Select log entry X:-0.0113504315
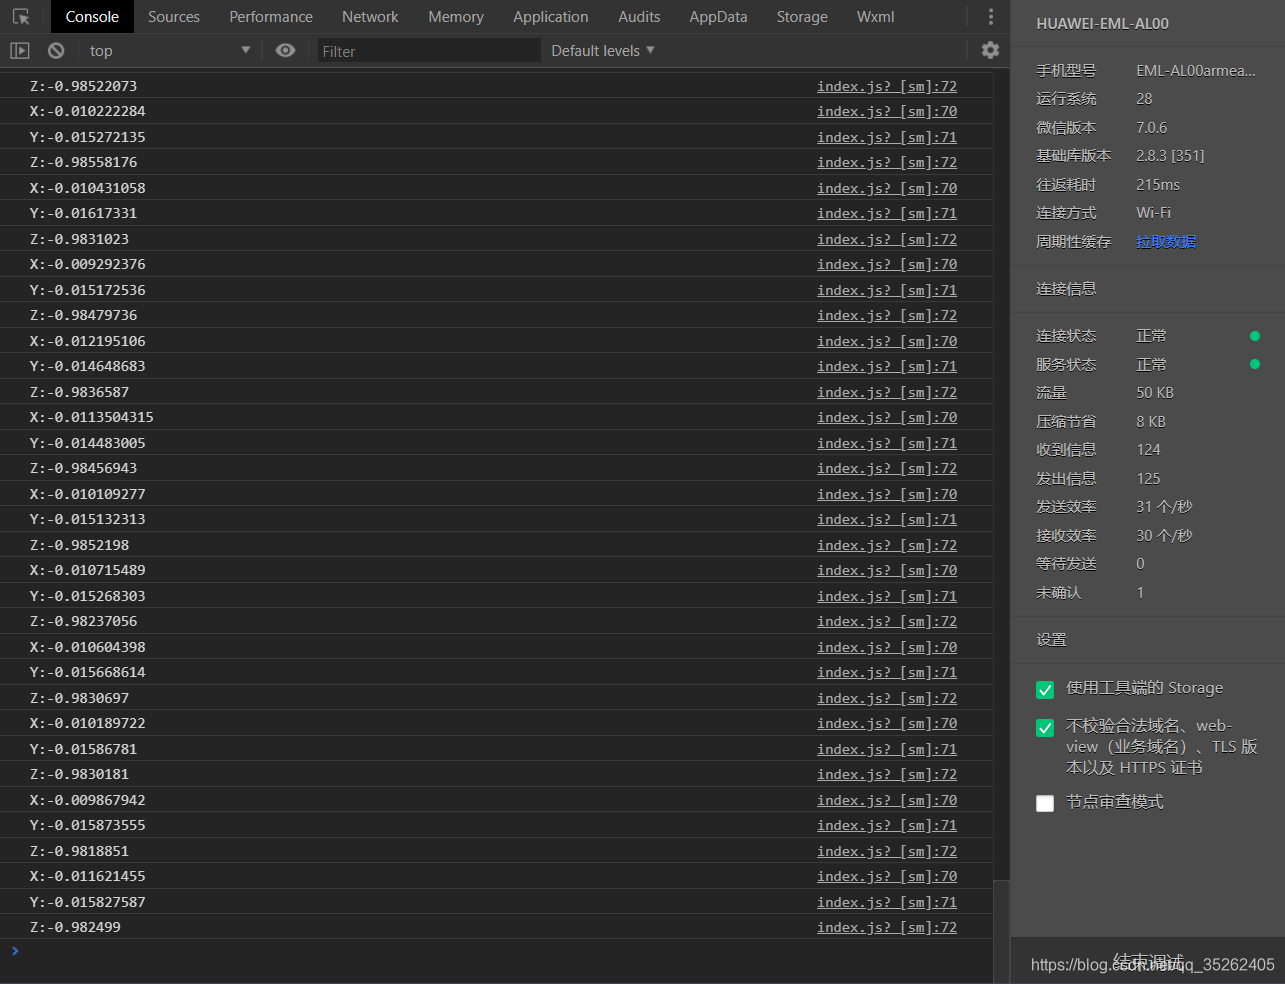The width and height of the screenshot is (1285, 984). 92,417
